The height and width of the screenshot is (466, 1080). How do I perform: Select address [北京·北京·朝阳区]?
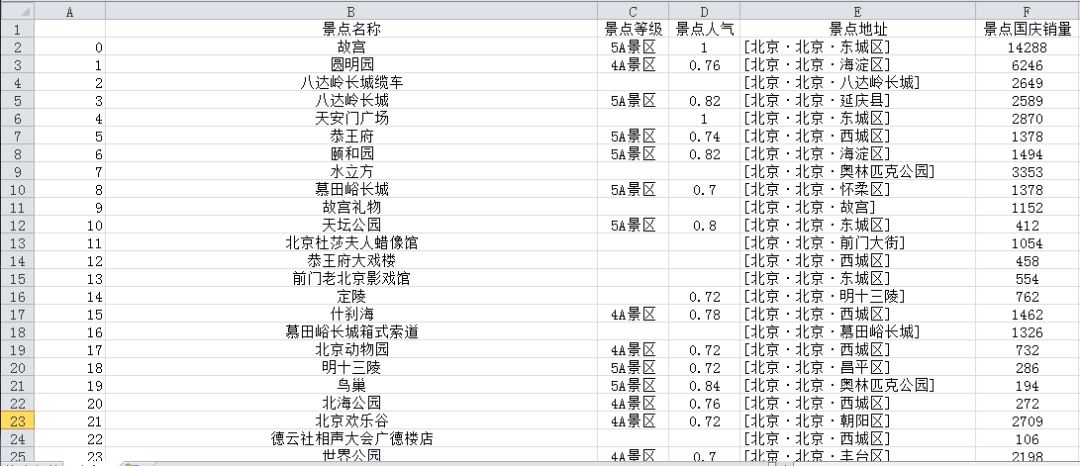coord(858,421)
